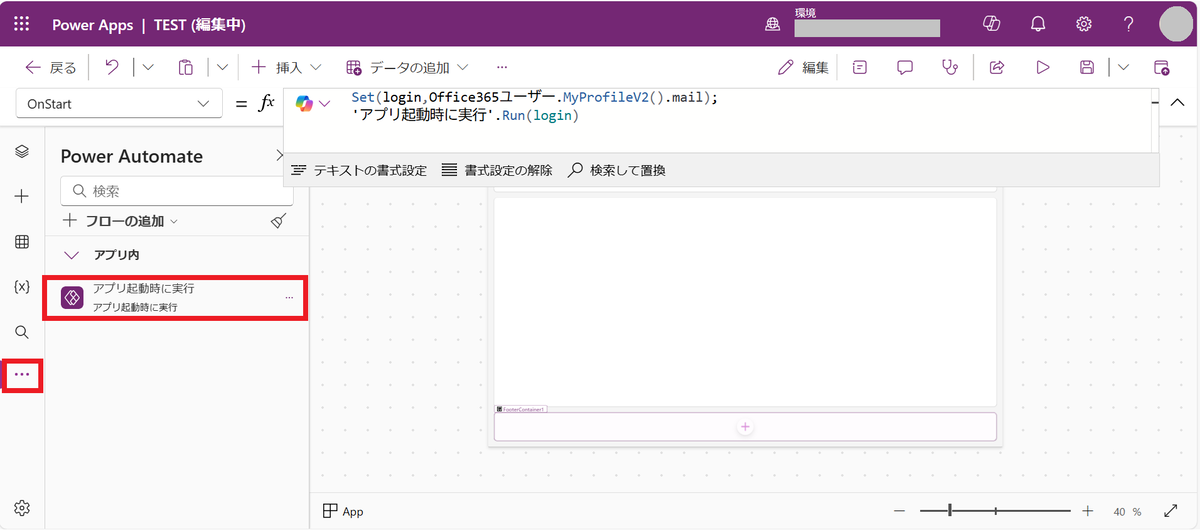Viewport: 1200px width, 530px height.
Task: Expand the save options dropdown
Action: 1123,67
